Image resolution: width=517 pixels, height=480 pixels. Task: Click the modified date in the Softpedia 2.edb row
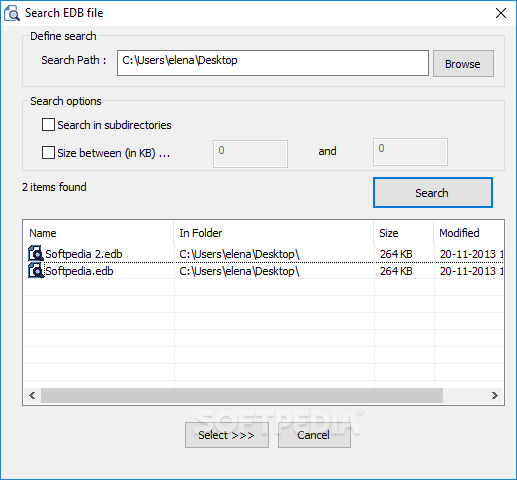coord(471,254)
